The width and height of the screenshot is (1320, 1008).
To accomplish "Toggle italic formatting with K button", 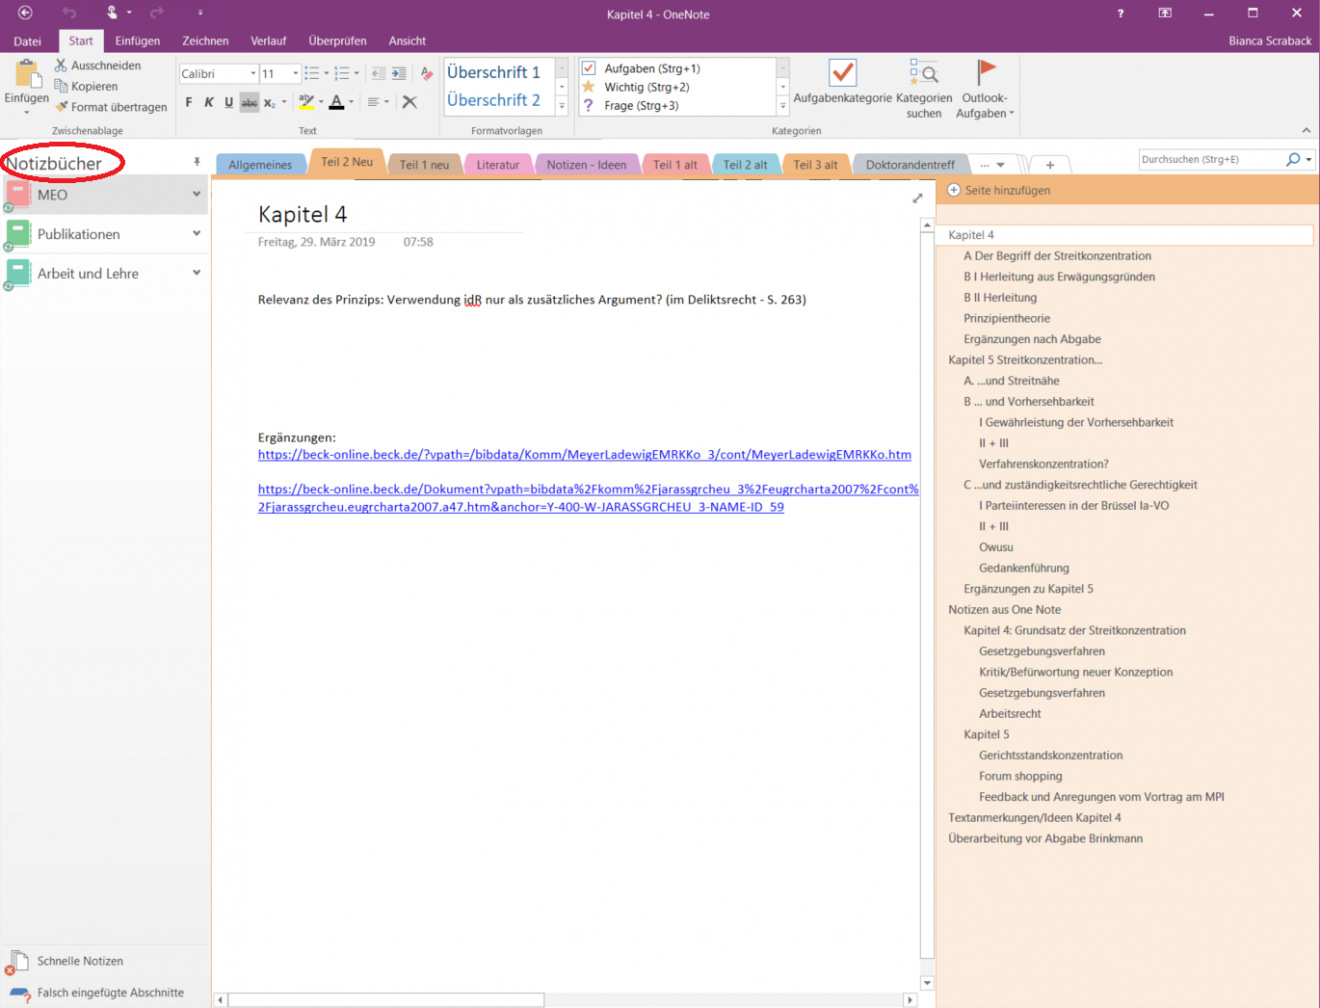I will pyautogui.click(x=209, y=102).
